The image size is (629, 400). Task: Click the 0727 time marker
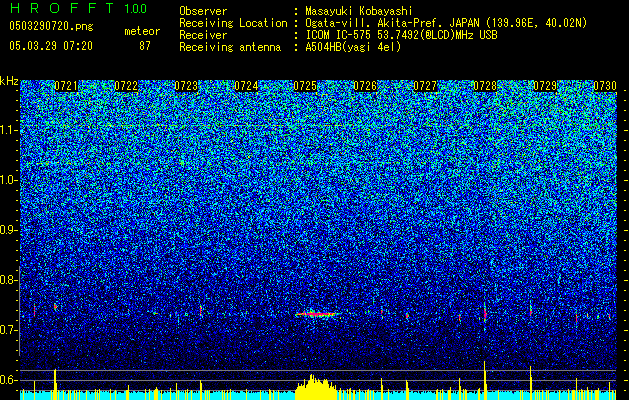point(425,86)
